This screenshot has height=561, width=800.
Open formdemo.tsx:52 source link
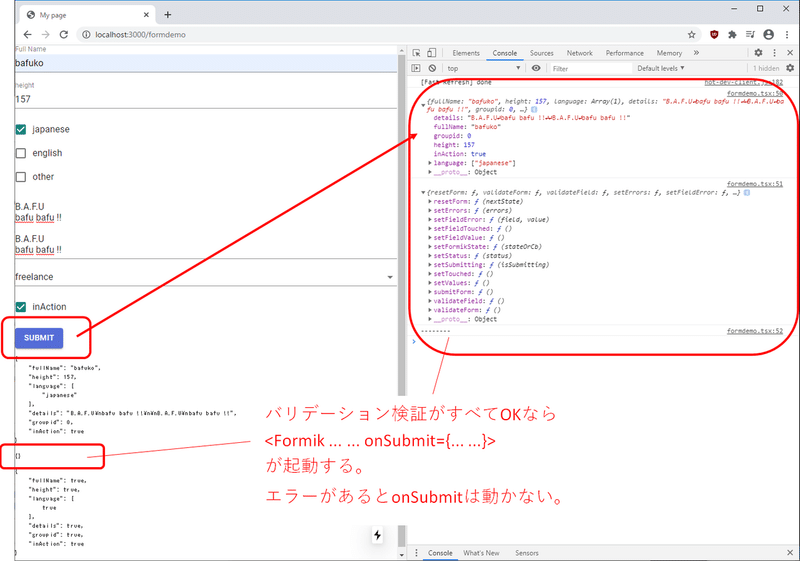pyautogui.click(x=755, y=331)
